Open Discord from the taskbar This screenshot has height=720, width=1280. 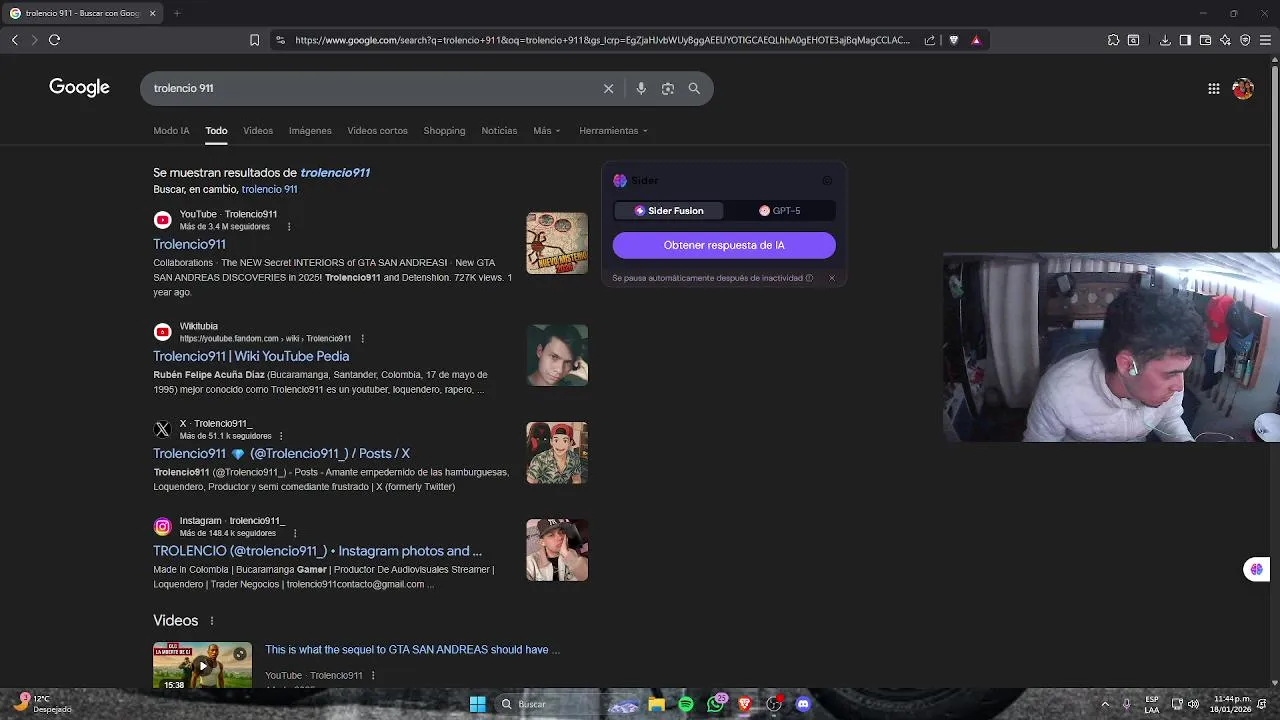click(x=802, y=704)
